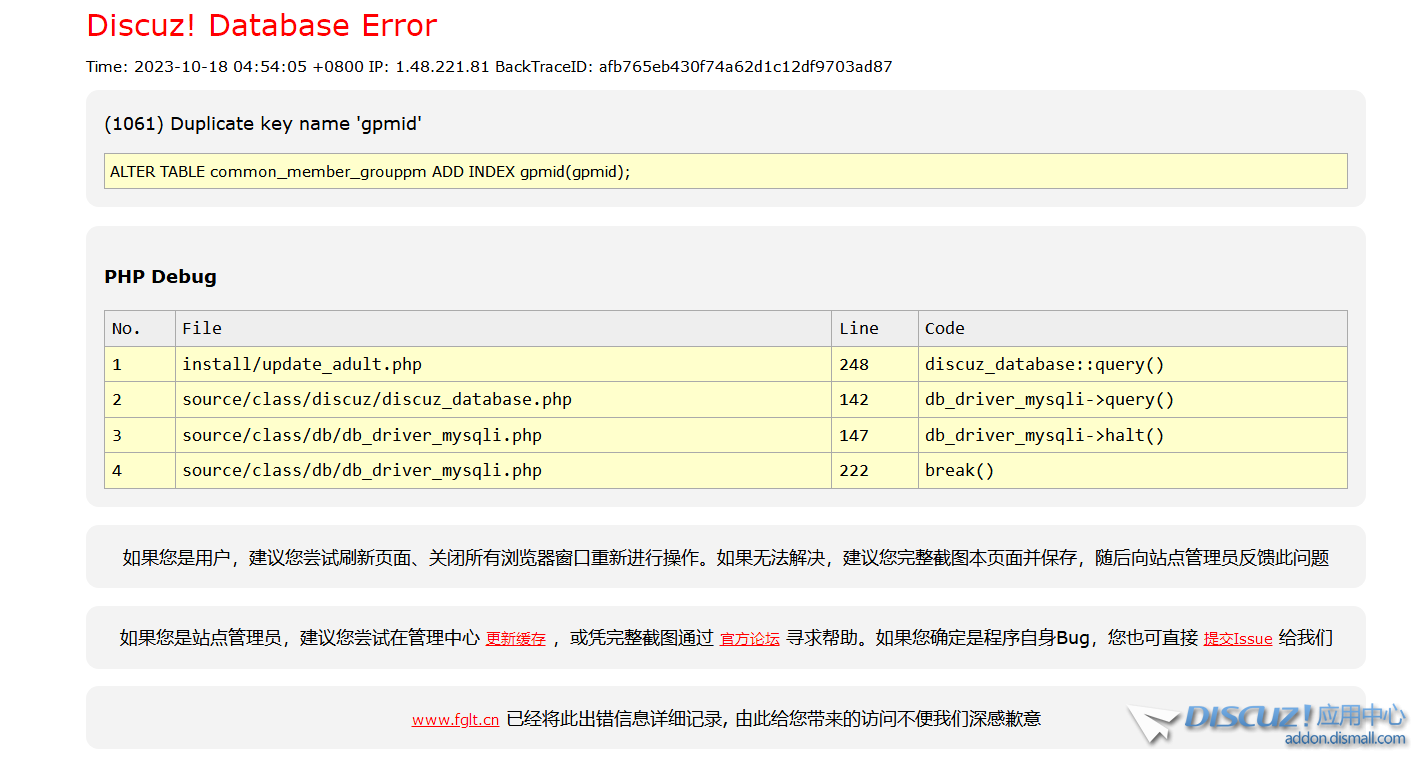
Task: Click the Discuz! Database Error heading
Action: 262,26
